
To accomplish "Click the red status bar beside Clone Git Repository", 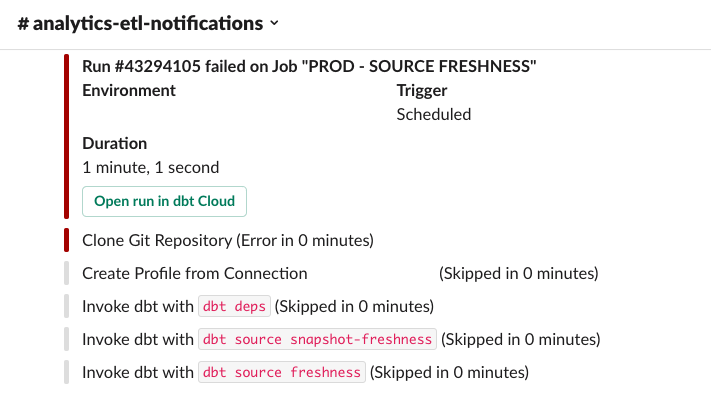I will (x=67, y=240).
